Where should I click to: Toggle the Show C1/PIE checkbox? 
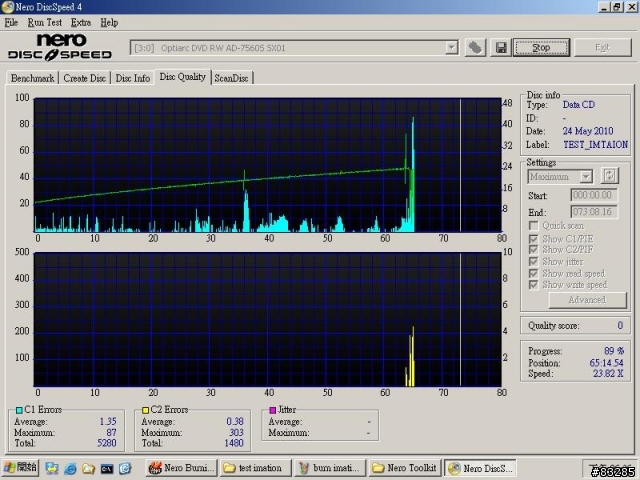tap(534, 238)
